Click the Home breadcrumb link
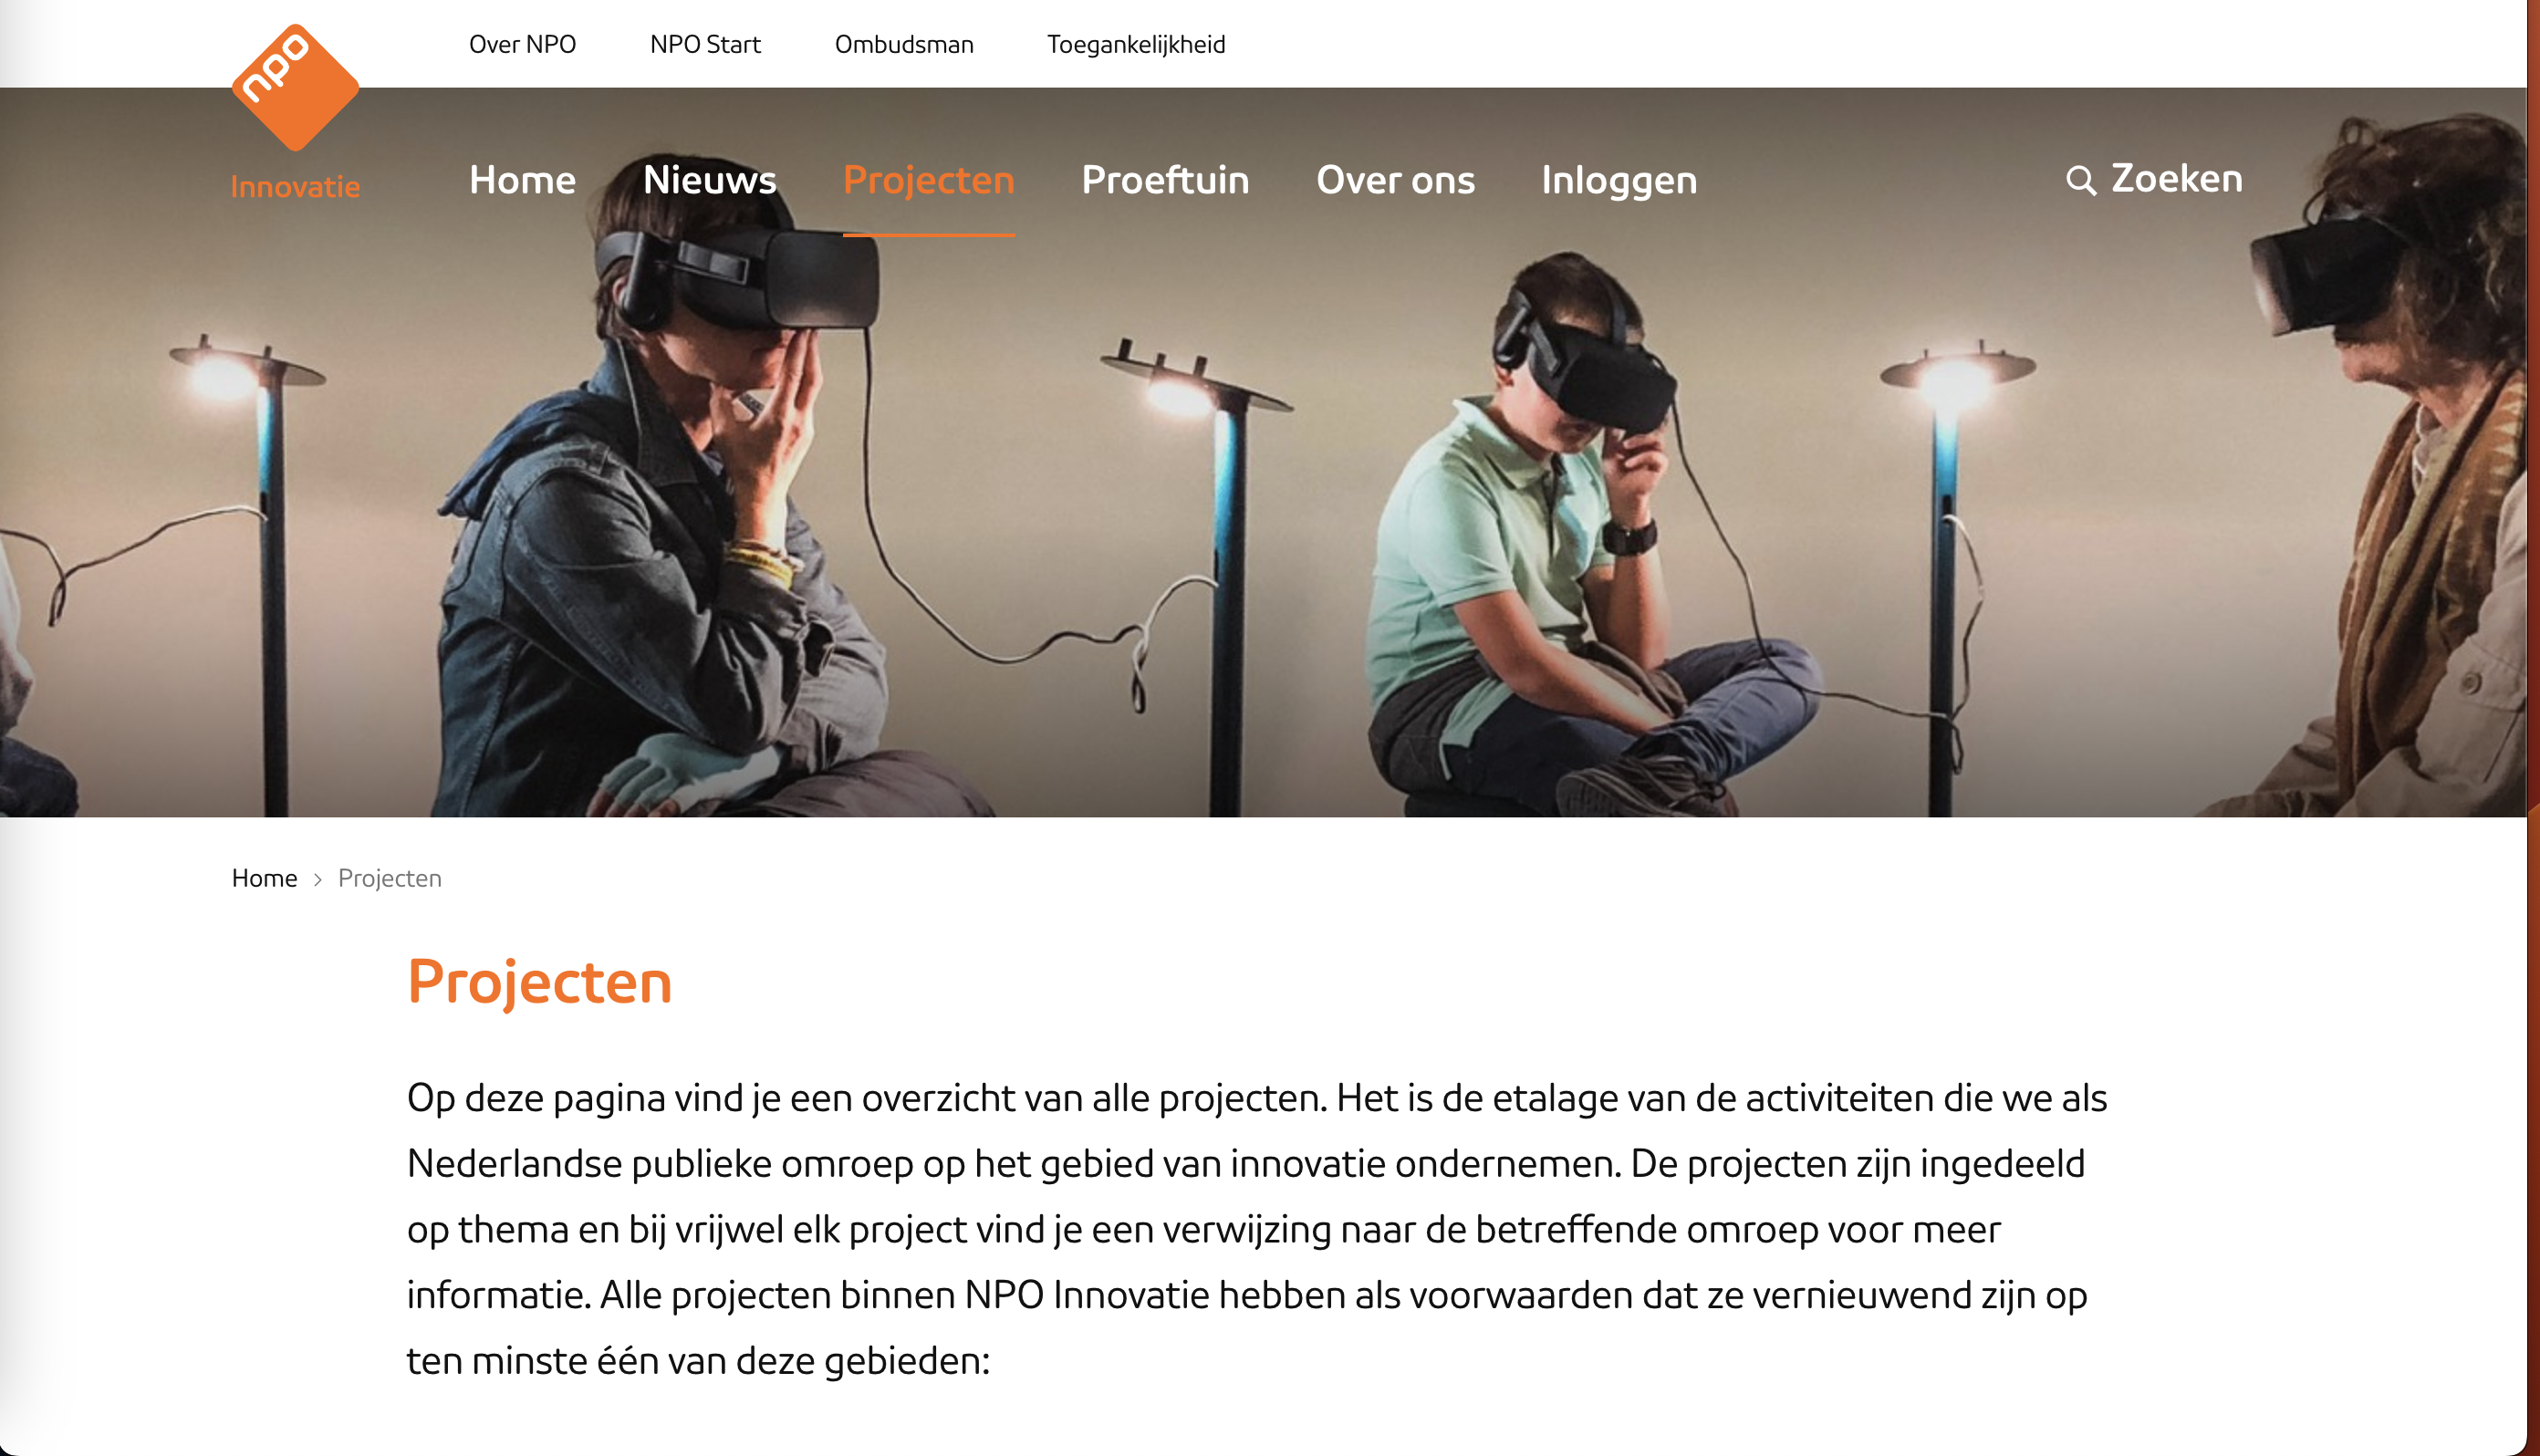The image size is (2540, 1456). [264, 878]
